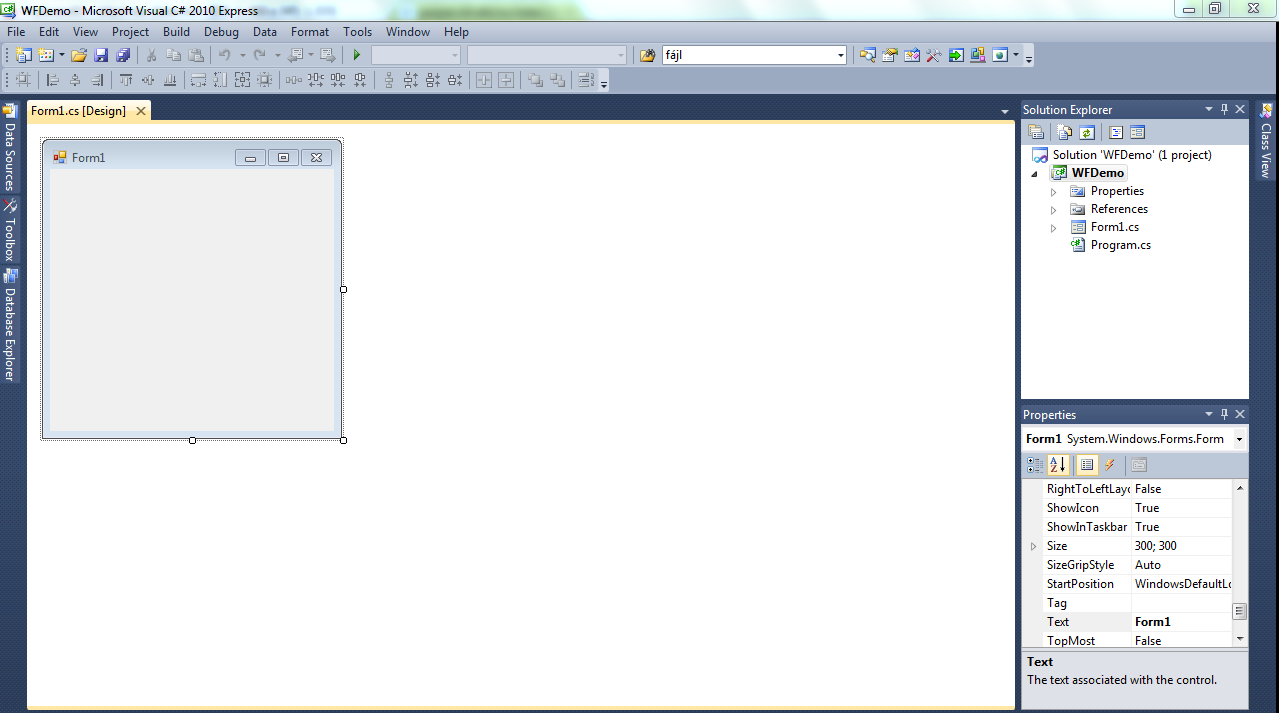Open the Project menu
The height and width of the screenshot is (713, 1279).
coord(130,32)
